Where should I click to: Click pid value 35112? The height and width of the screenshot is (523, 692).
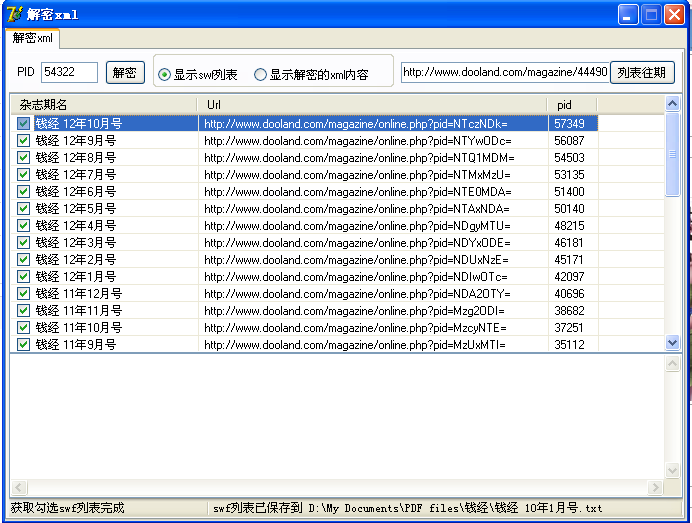click(569, 345)
